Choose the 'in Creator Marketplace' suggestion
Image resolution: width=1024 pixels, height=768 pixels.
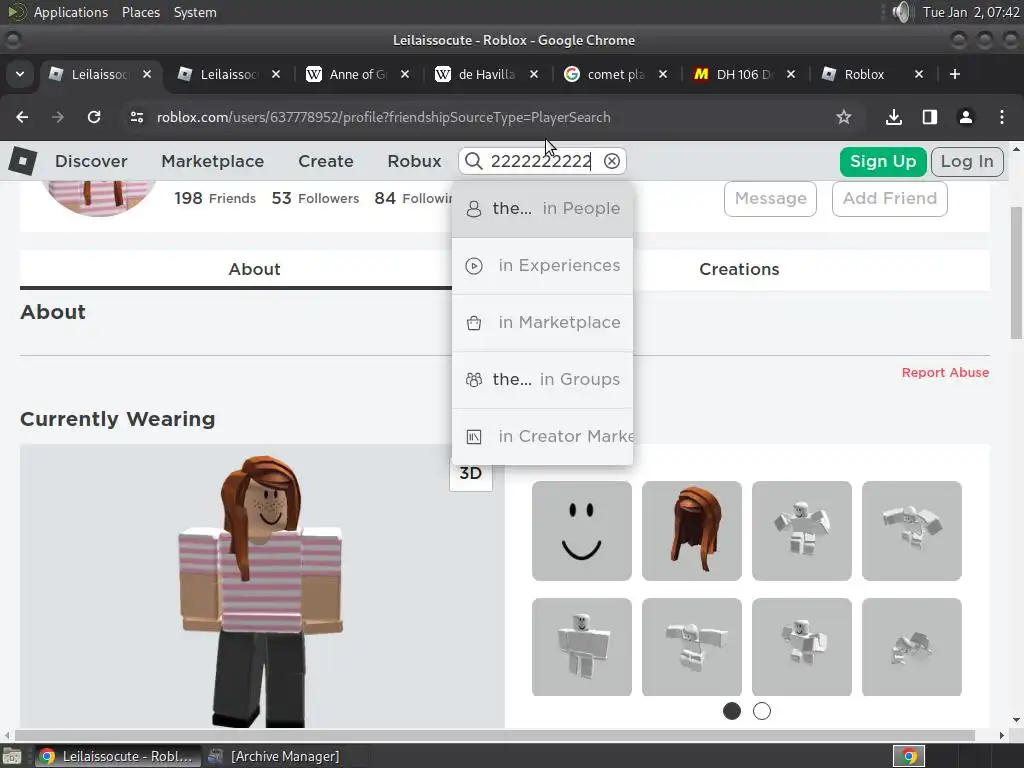point(542,436)
